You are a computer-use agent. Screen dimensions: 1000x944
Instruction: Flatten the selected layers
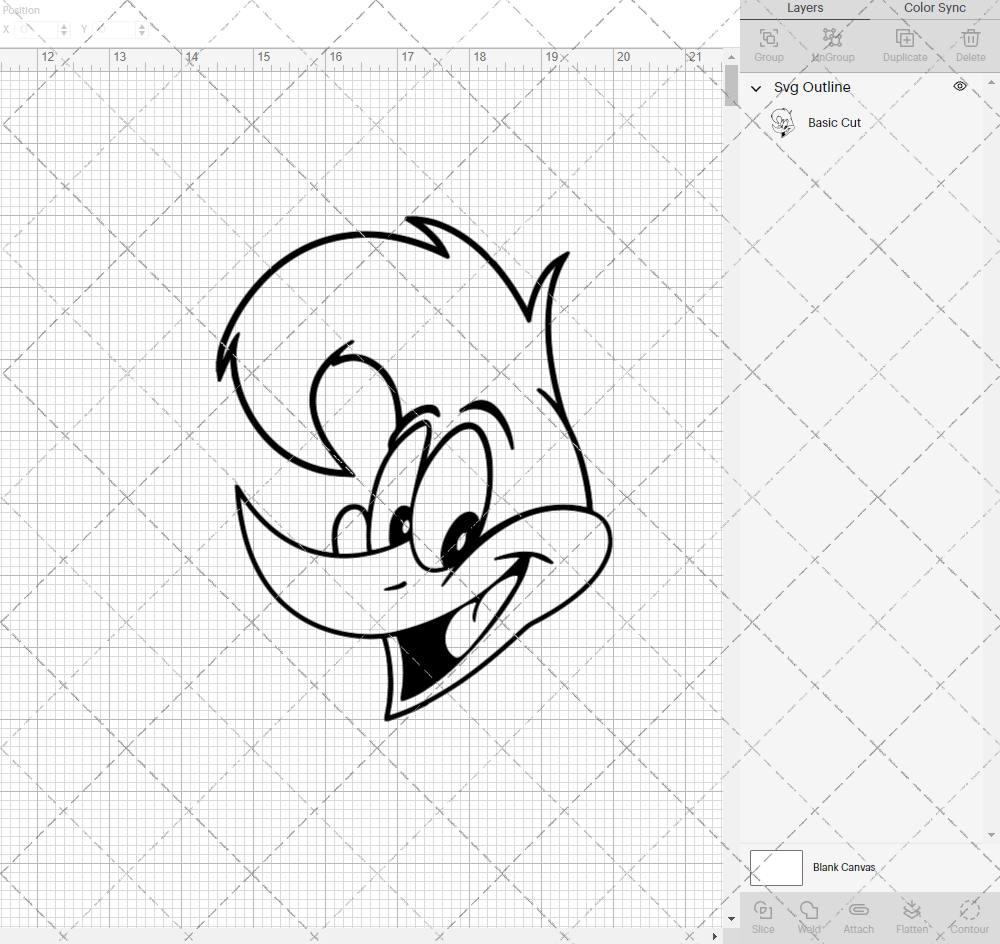(912, 915)
